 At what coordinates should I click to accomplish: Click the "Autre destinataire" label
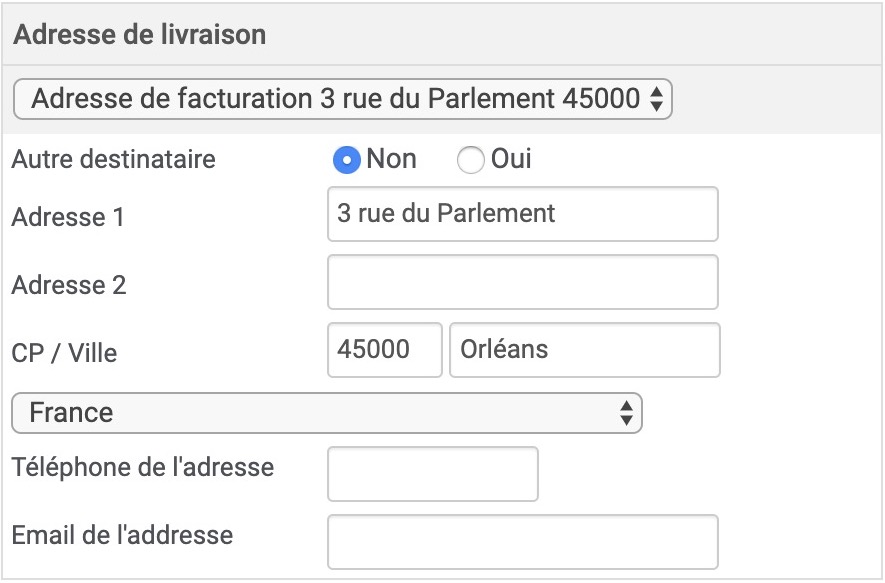[113, 159]
